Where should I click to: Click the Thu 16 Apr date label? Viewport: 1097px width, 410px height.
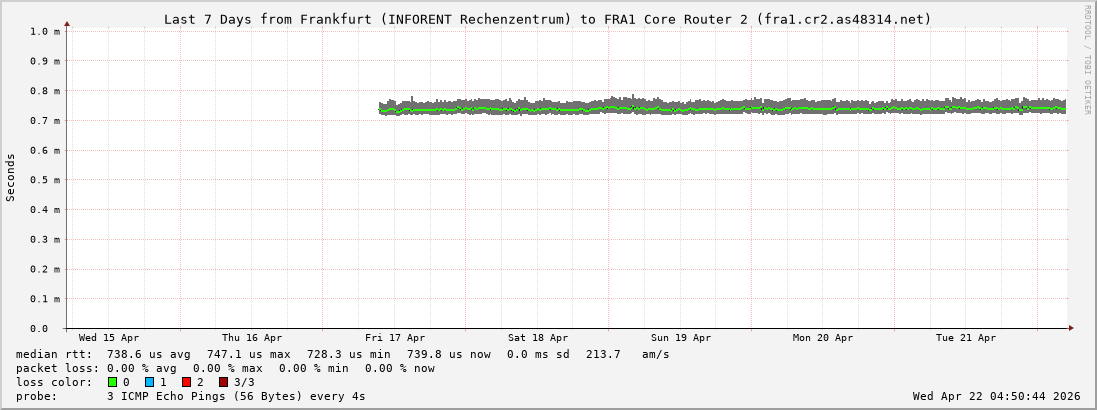(252, 338)
